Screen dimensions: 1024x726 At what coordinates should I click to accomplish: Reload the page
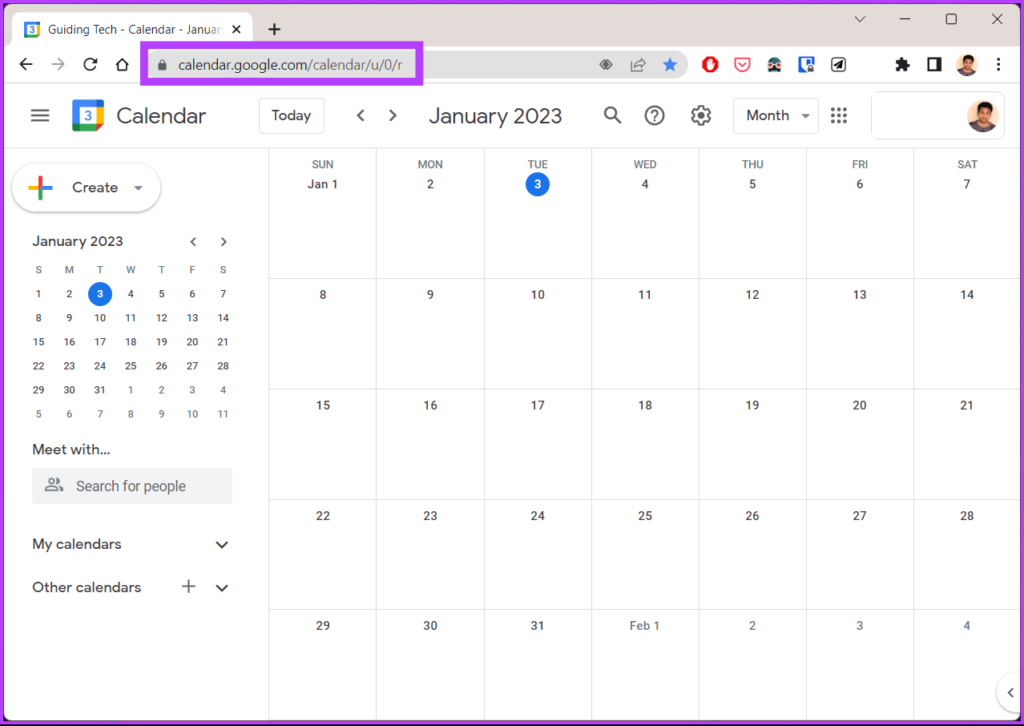90,64
